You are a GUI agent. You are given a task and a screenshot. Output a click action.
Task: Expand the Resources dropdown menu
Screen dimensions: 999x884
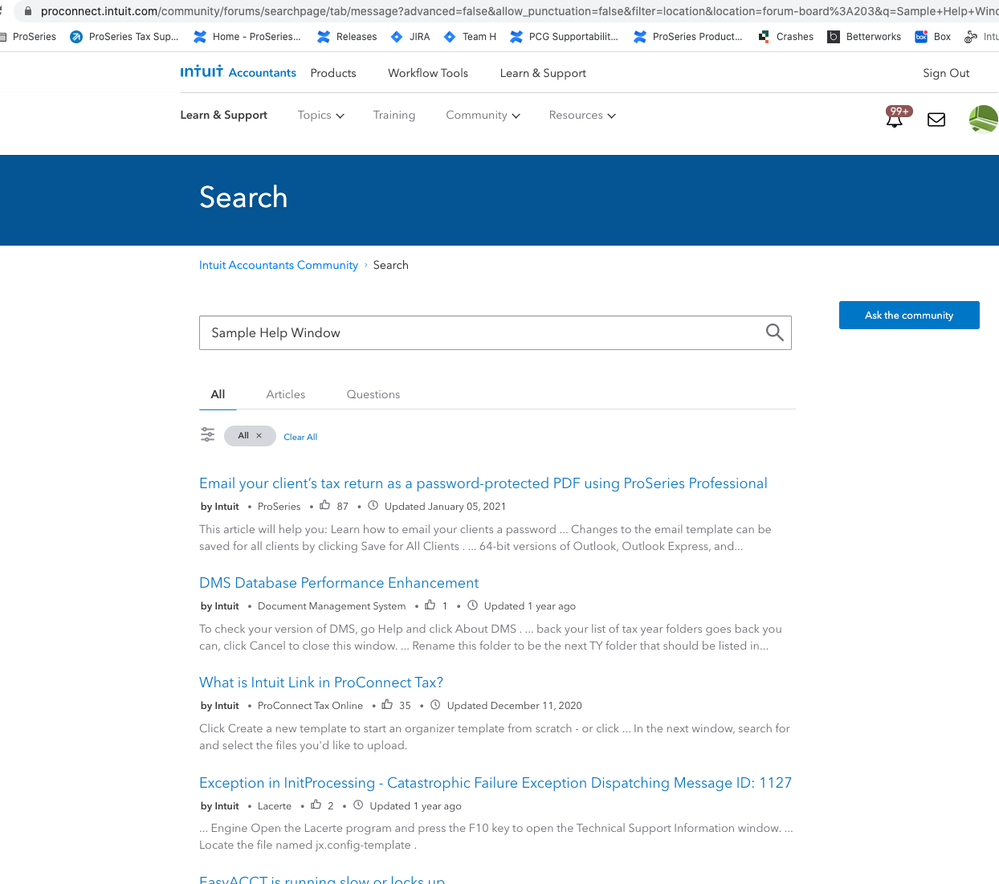click(x=582, y=115)
